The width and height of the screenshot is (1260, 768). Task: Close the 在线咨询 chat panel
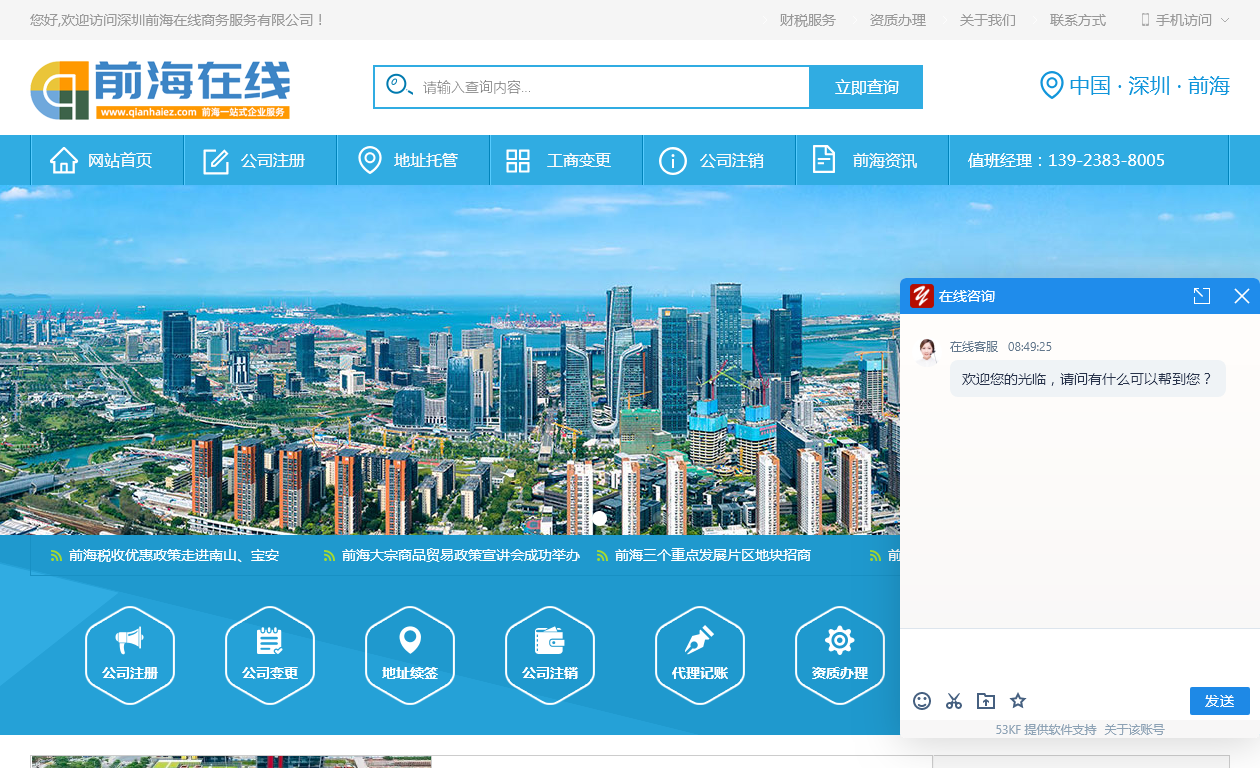point(1242,296)
